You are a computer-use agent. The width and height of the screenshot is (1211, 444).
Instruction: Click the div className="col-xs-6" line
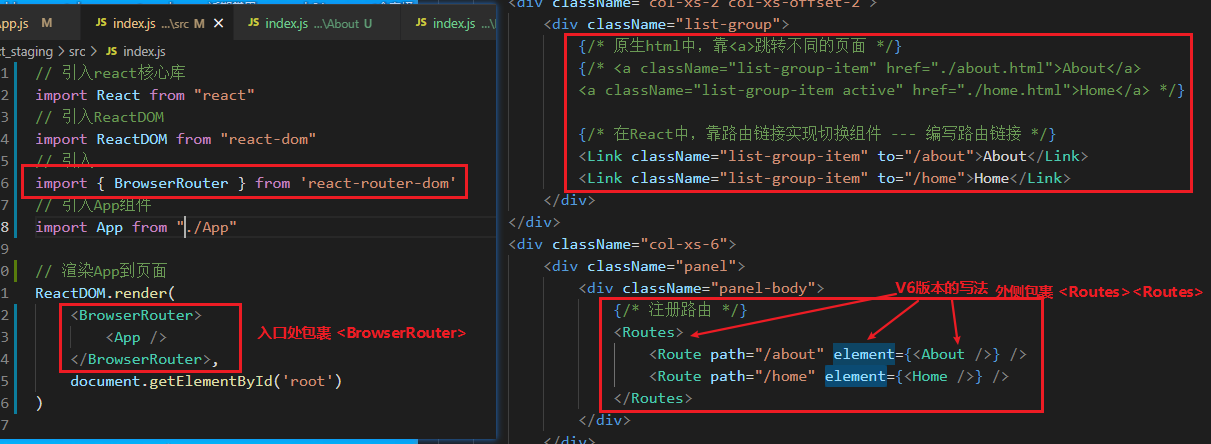[x=622, y=244]
